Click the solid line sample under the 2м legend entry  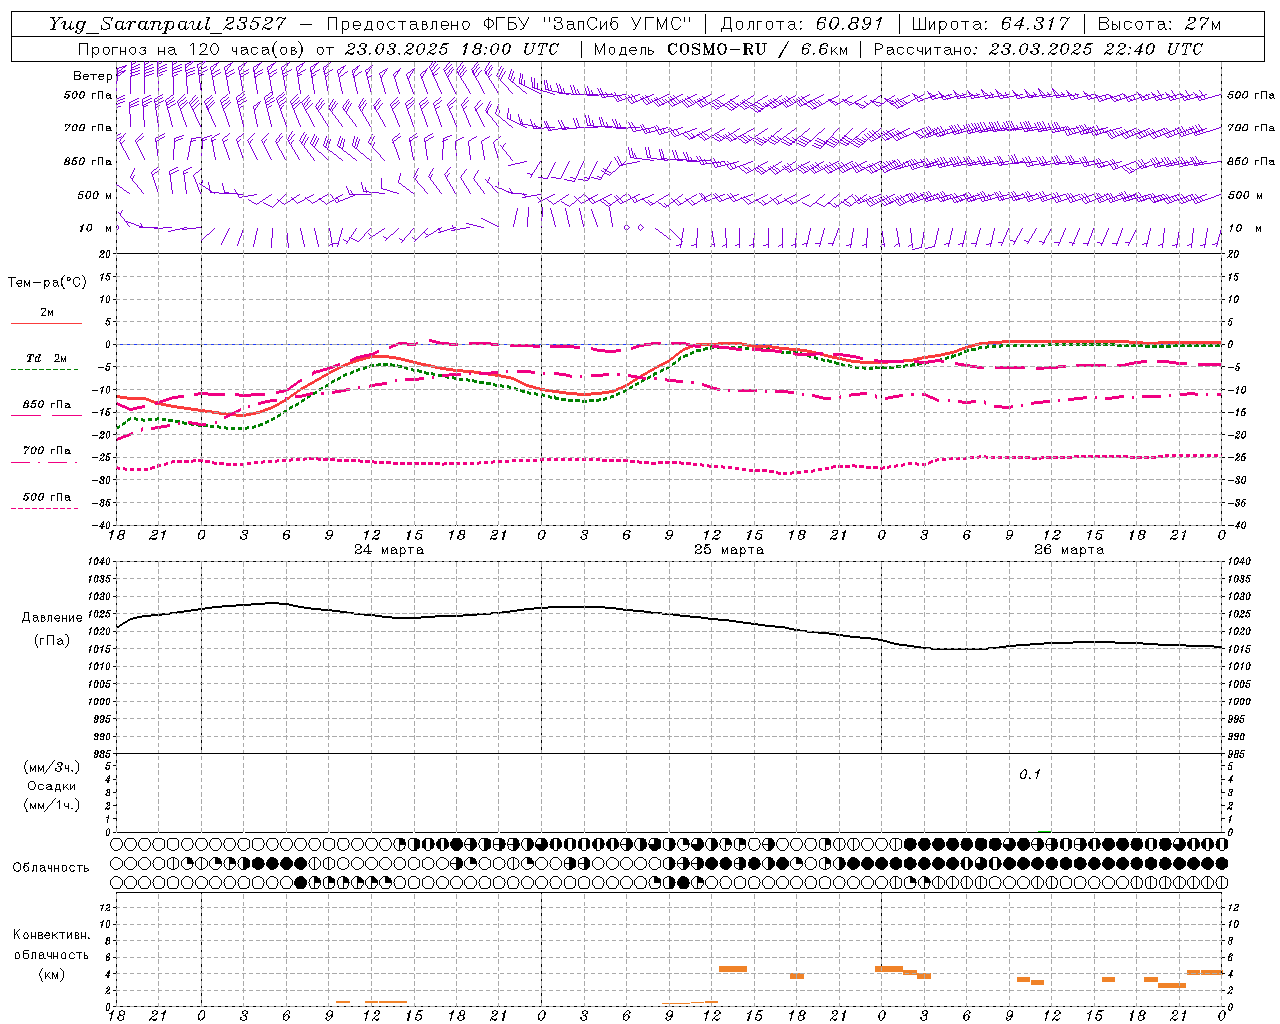(46, 324)
